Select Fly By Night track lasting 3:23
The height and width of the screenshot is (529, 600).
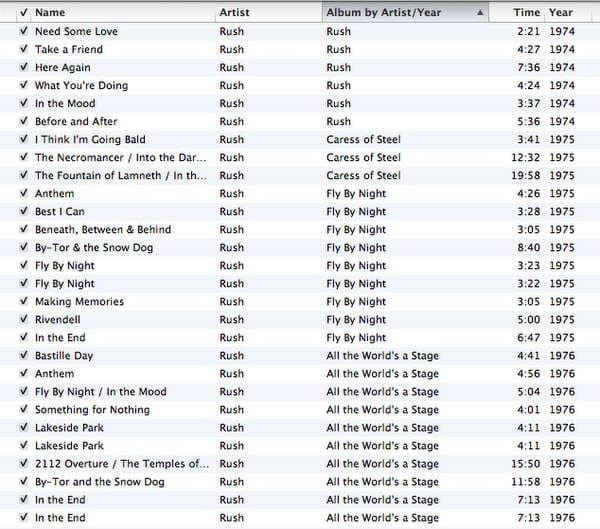point(65,266)
